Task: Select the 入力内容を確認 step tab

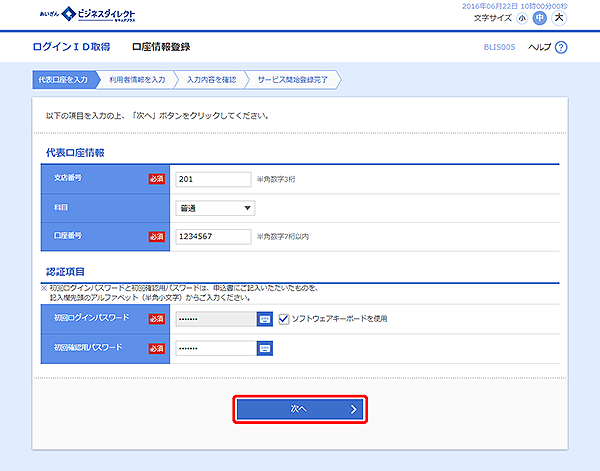Action: 212,80
